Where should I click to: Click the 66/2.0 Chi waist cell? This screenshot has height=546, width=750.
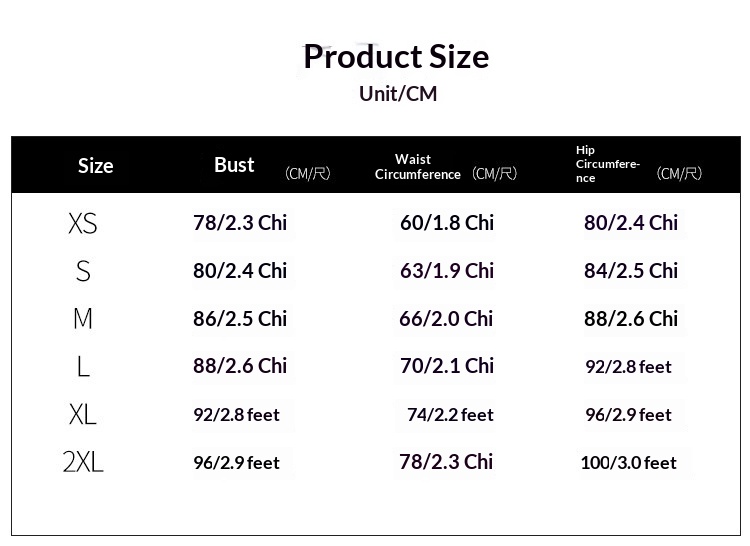point(446,318)
